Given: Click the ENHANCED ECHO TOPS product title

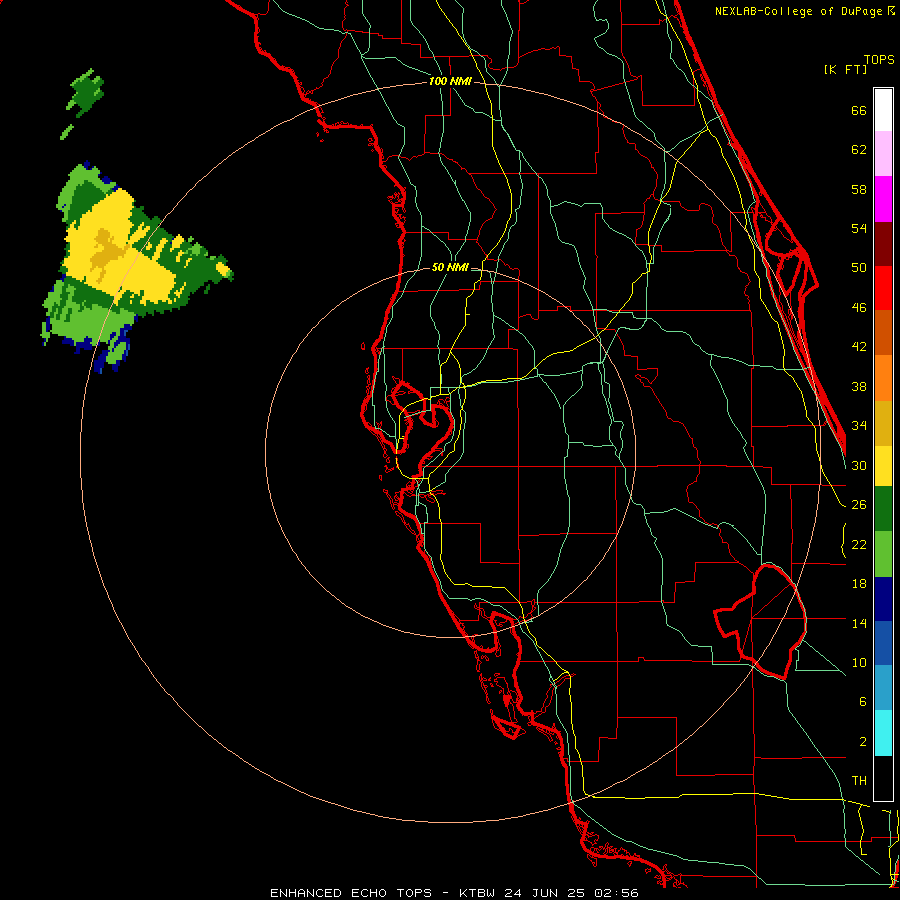Looking at the screenshot, I should click(351, 893).
